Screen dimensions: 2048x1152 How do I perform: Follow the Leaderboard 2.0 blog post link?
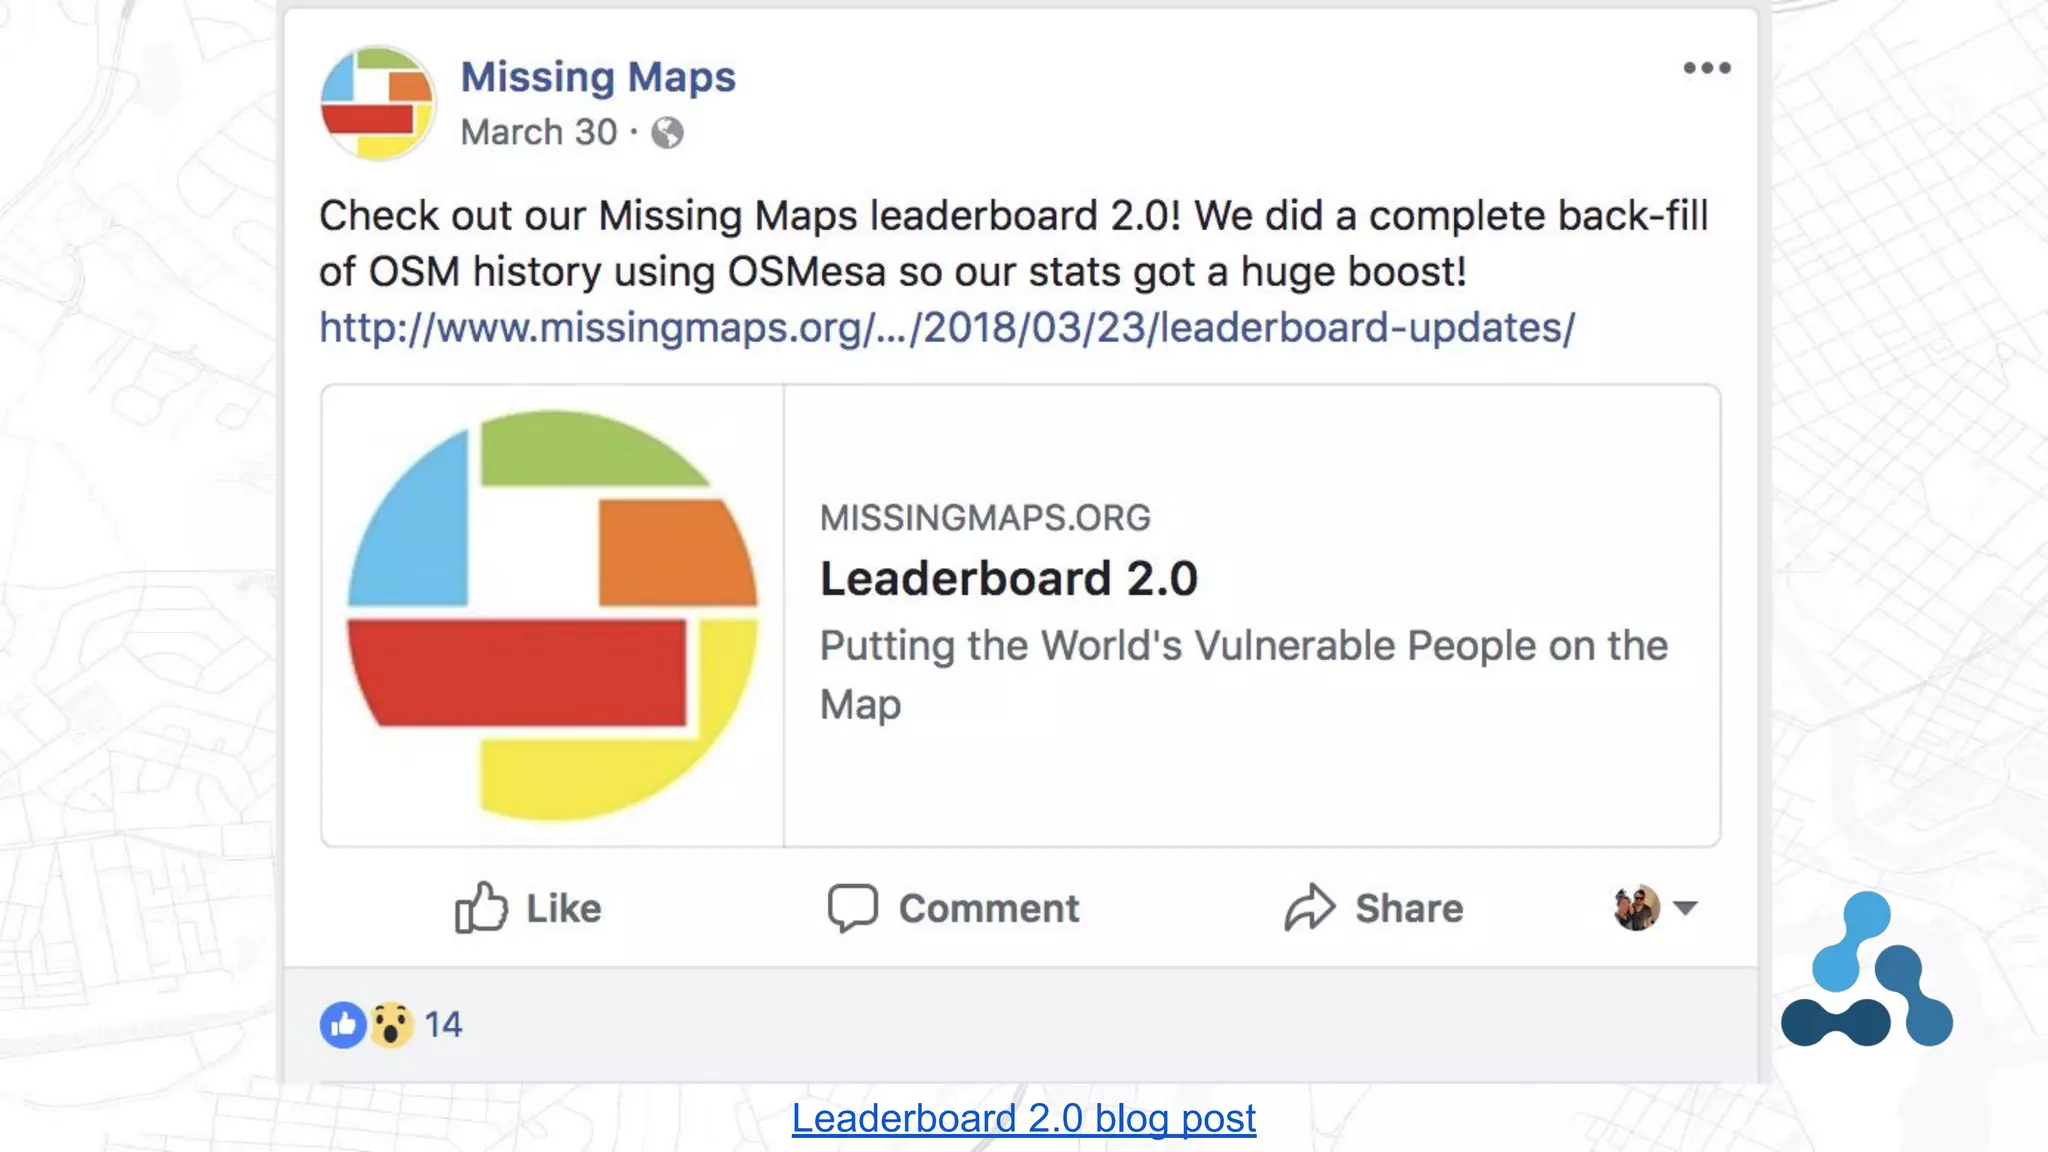[1023, 1118]
